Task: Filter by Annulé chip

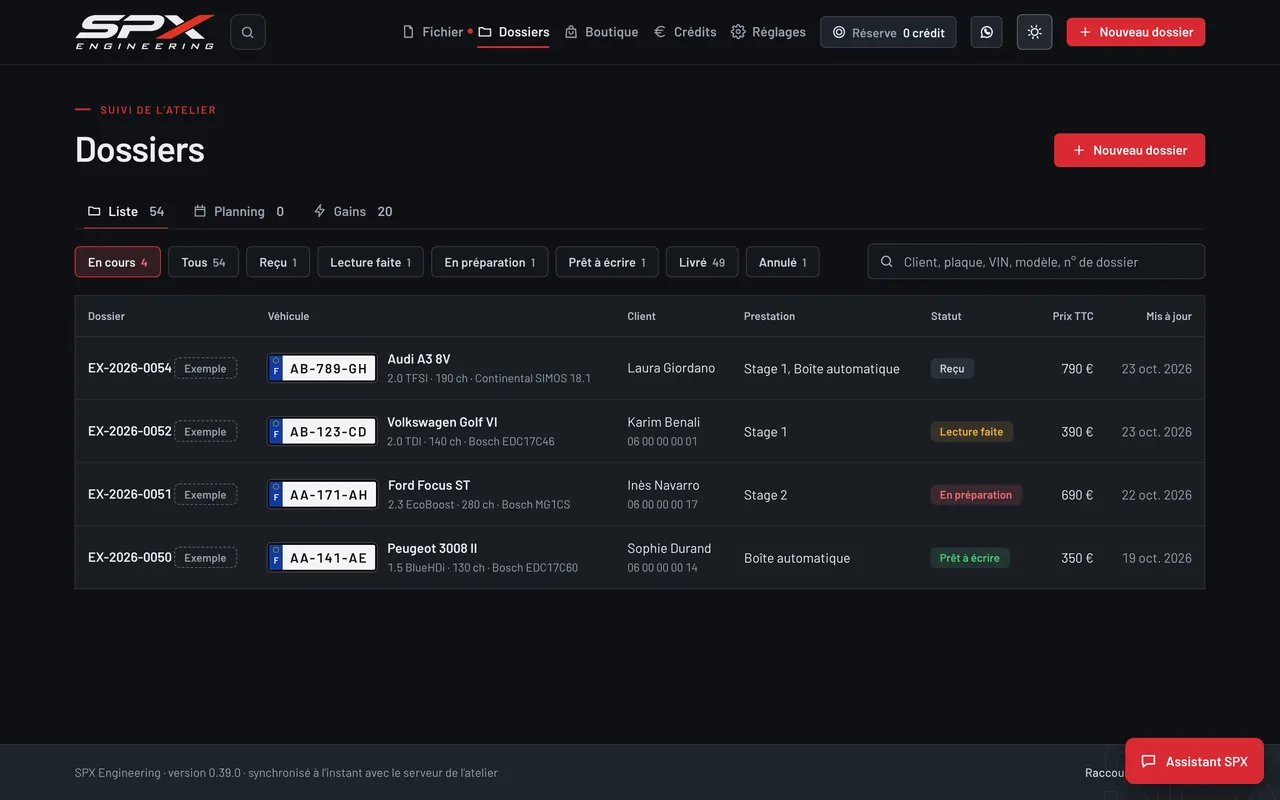Action: pos(783,262)
